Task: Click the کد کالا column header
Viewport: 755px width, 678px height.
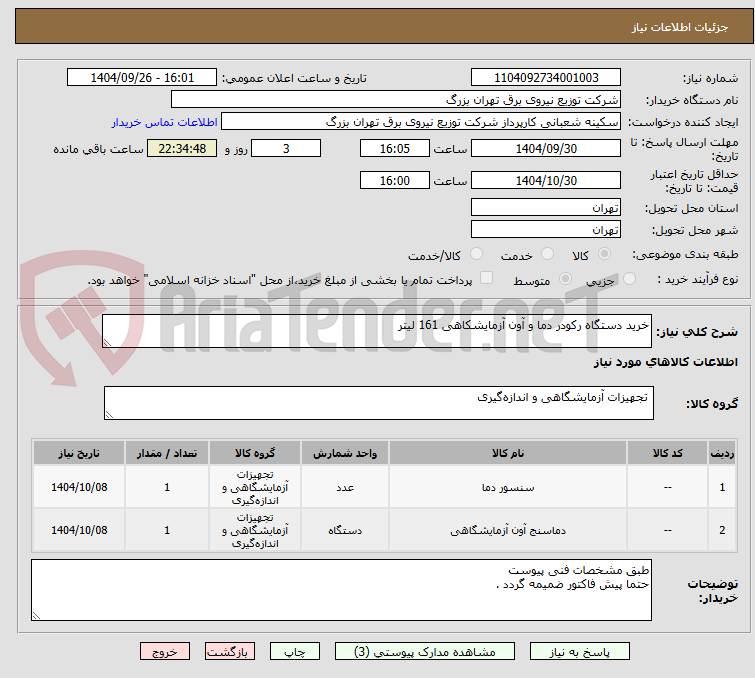Action: coord(667,453)
